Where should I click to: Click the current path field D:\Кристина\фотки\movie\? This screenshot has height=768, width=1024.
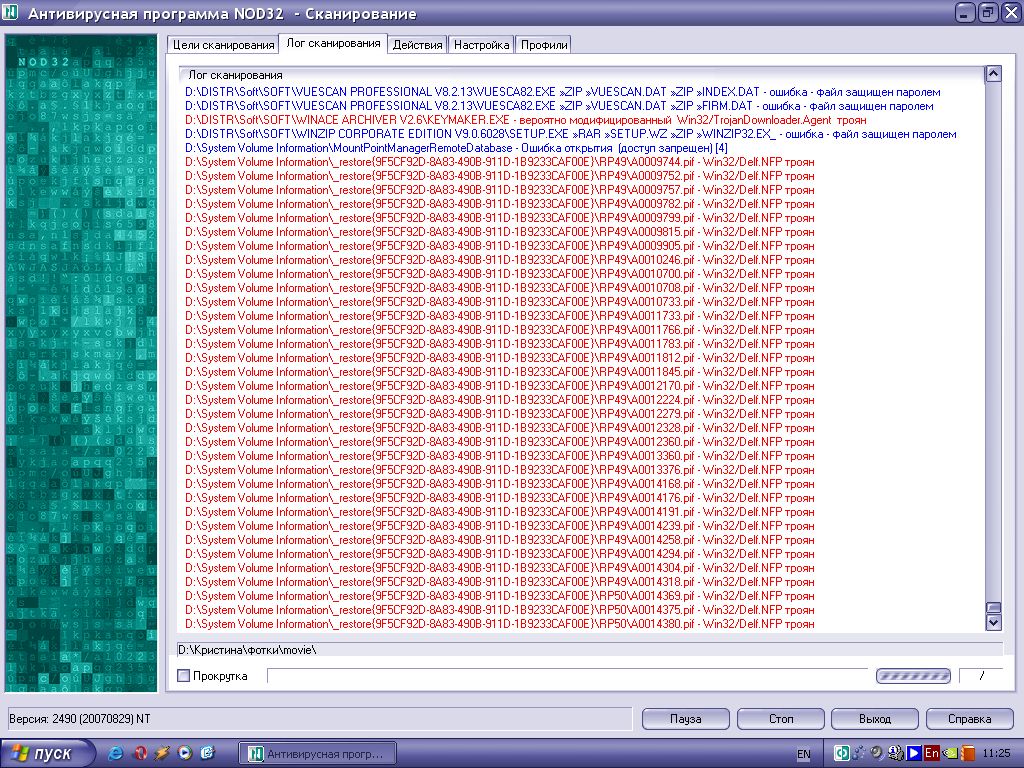(590, 650)
